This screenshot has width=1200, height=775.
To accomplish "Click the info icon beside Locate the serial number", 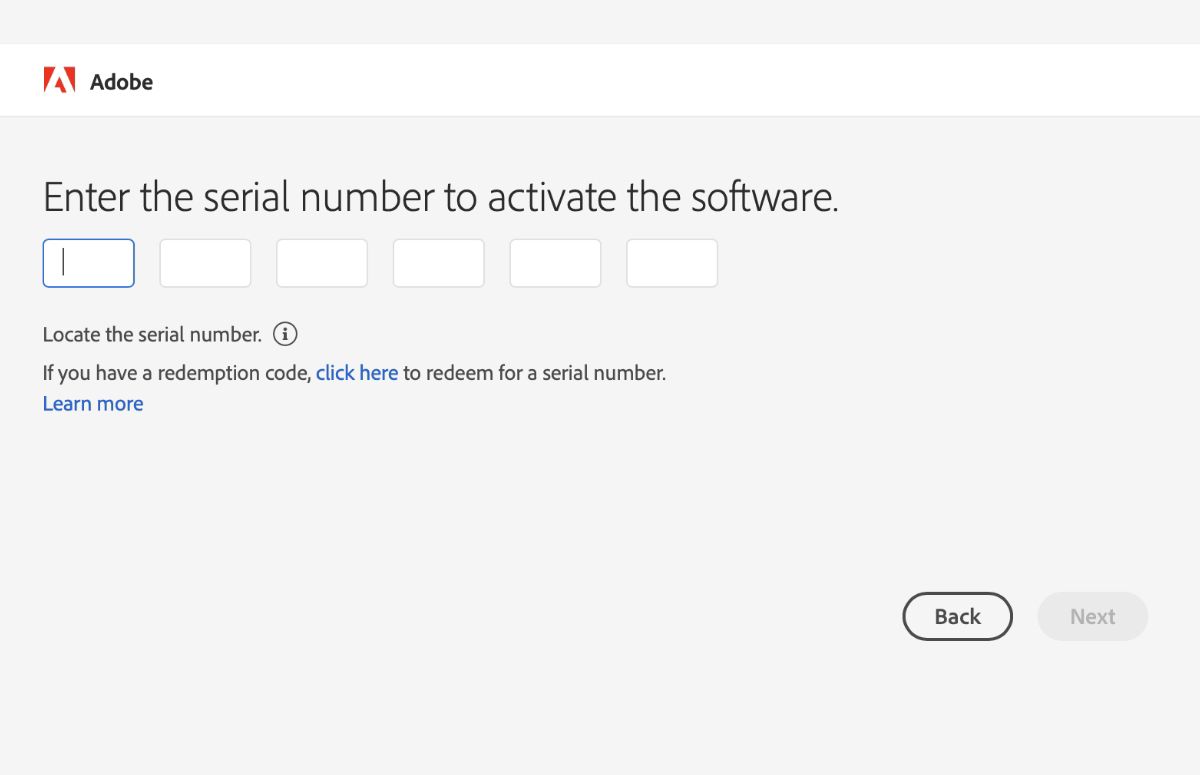I will point(285,334).
